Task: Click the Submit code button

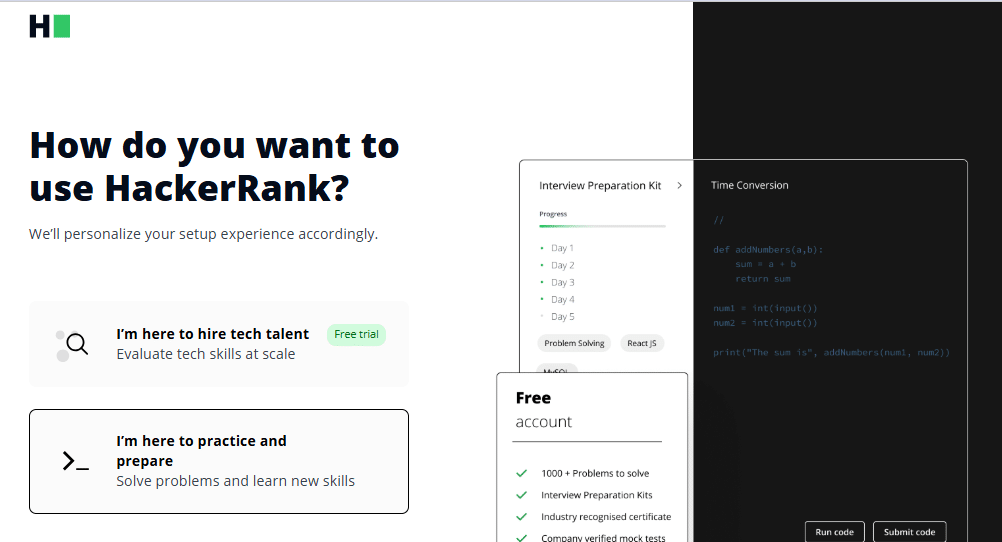Action: 909,532
